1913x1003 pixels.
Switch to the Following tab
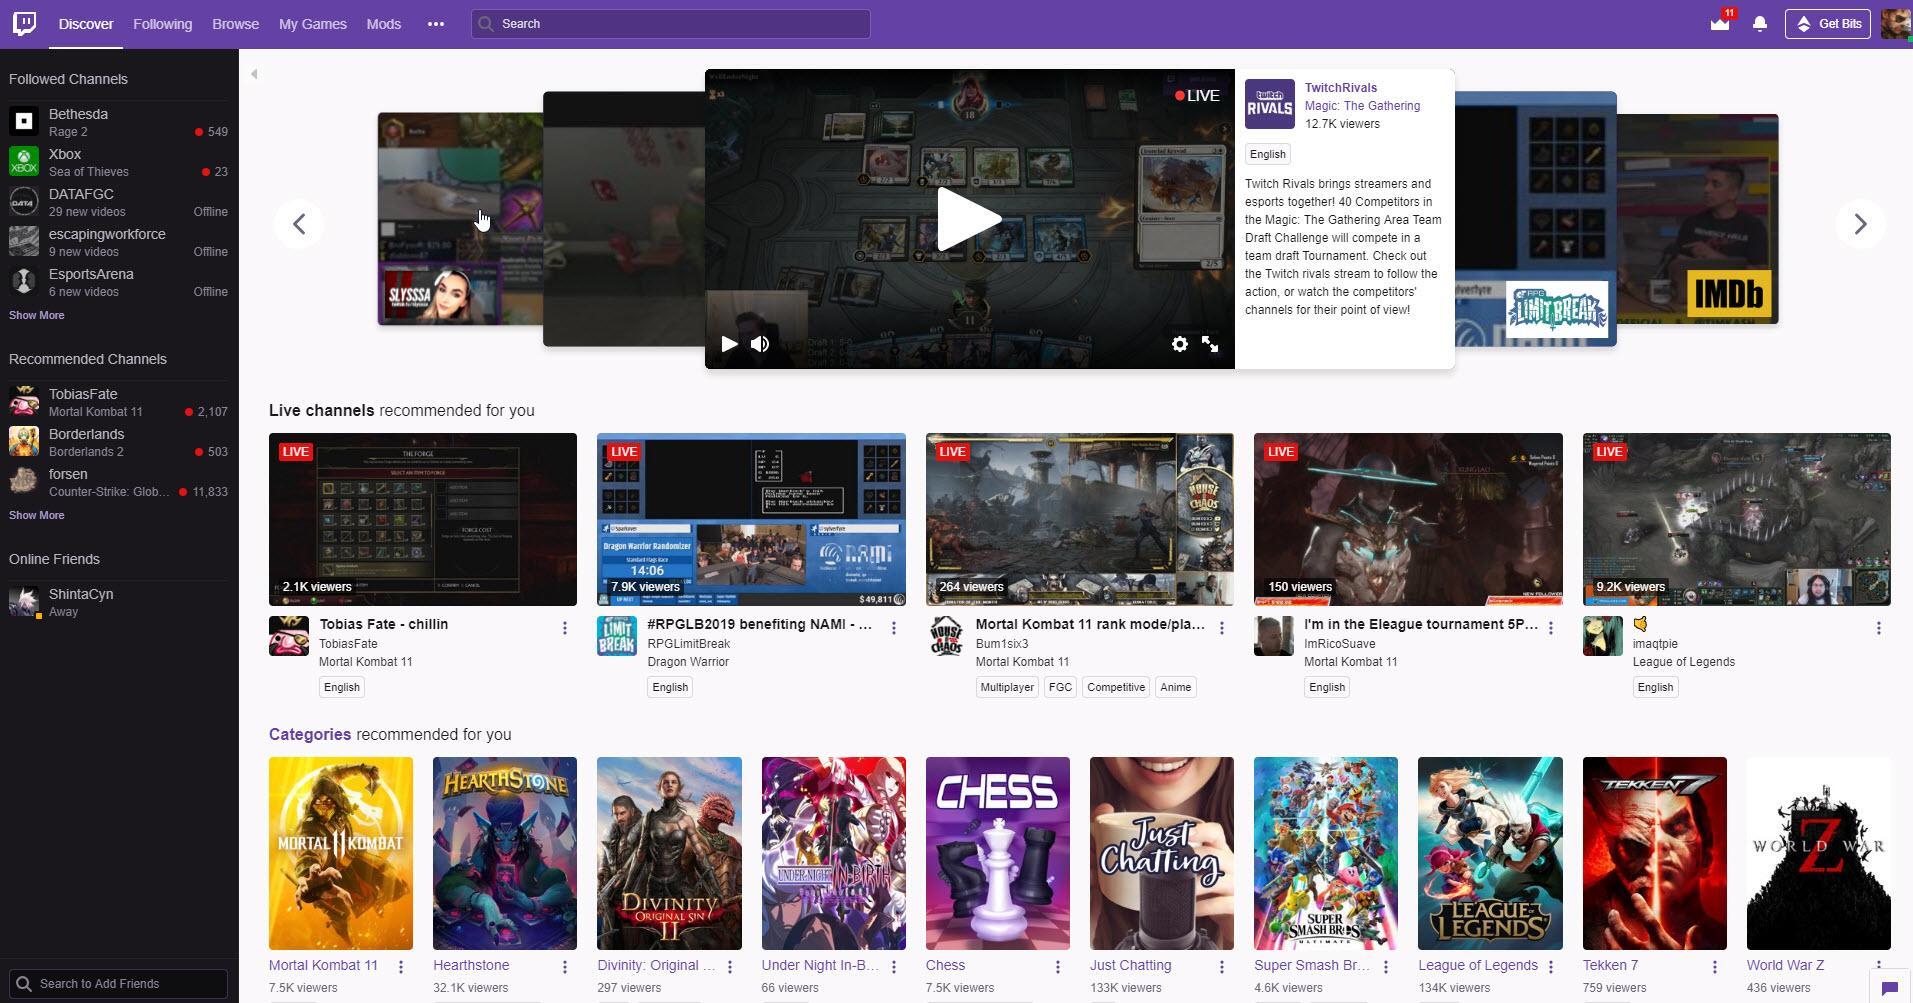coord(162,24)
